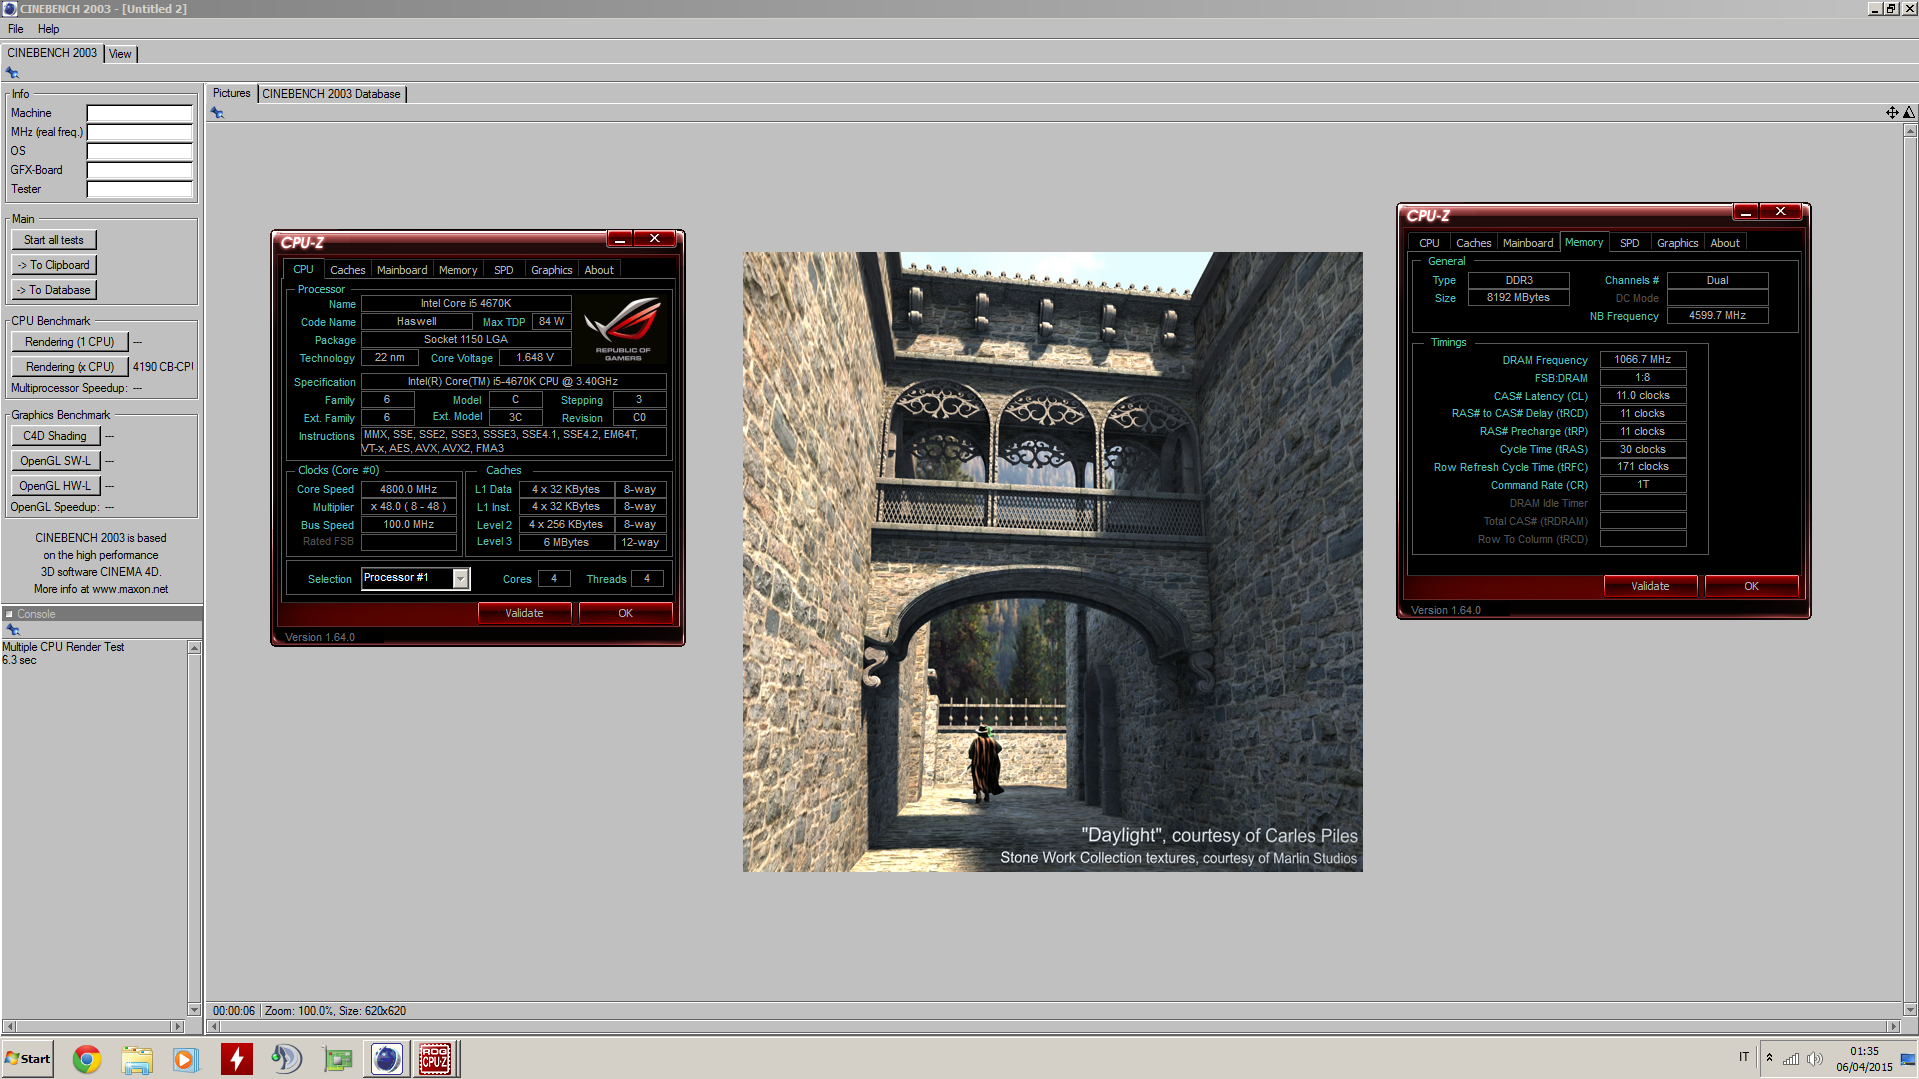Open Windows Explorer folder in taskbar
1919x1079 pixels.
click(137, 1059)
